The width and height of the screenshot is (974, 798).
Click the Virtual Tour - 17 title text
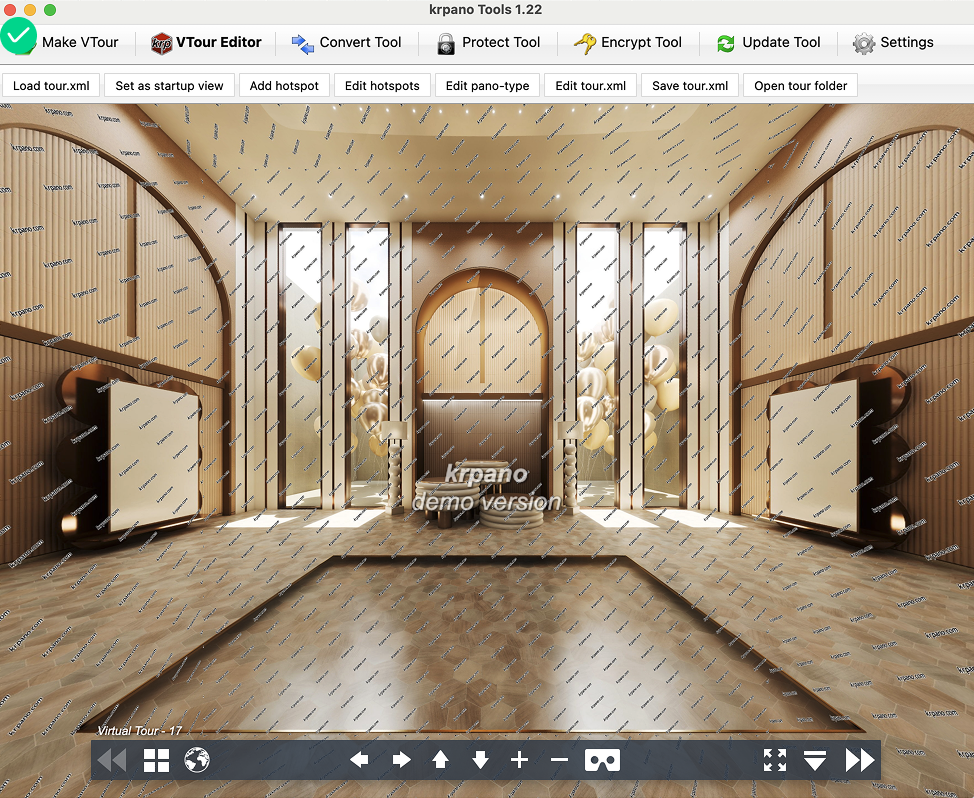(x=140, y=731)
